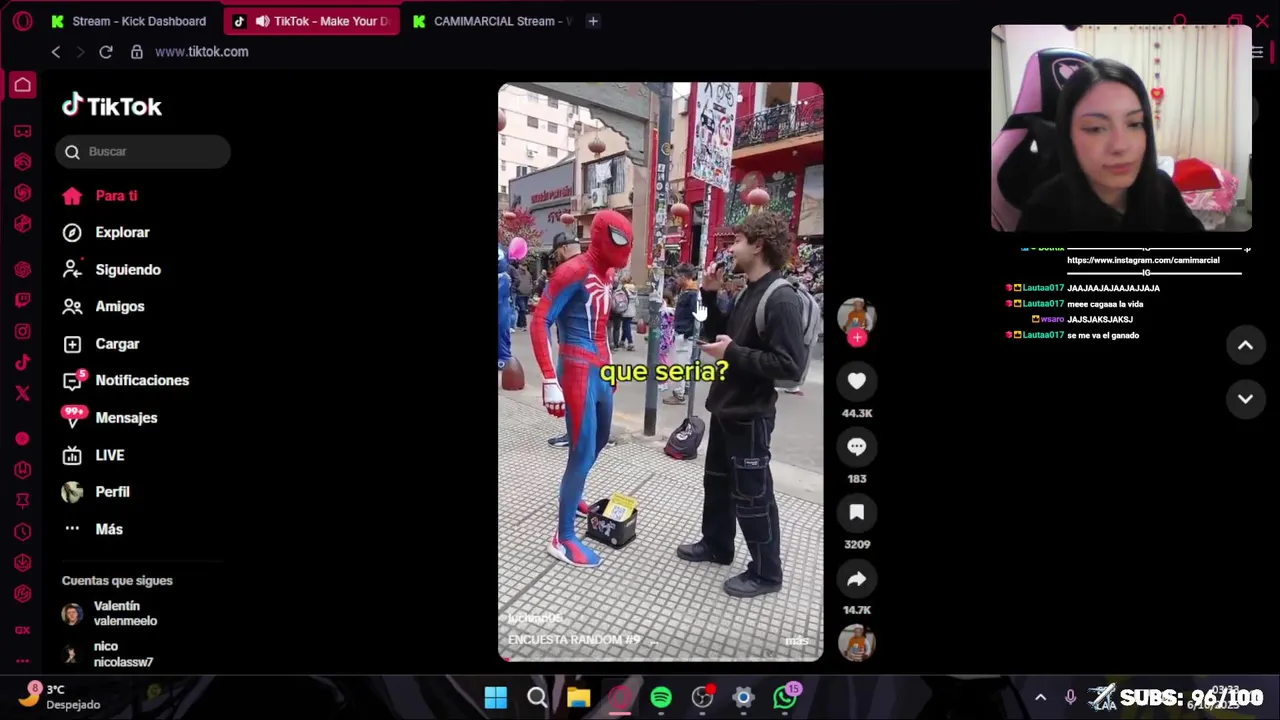The image size is (1280, 720).
Task: Click the www.tiktok.com address bar
Action: (x=202, y=52)
